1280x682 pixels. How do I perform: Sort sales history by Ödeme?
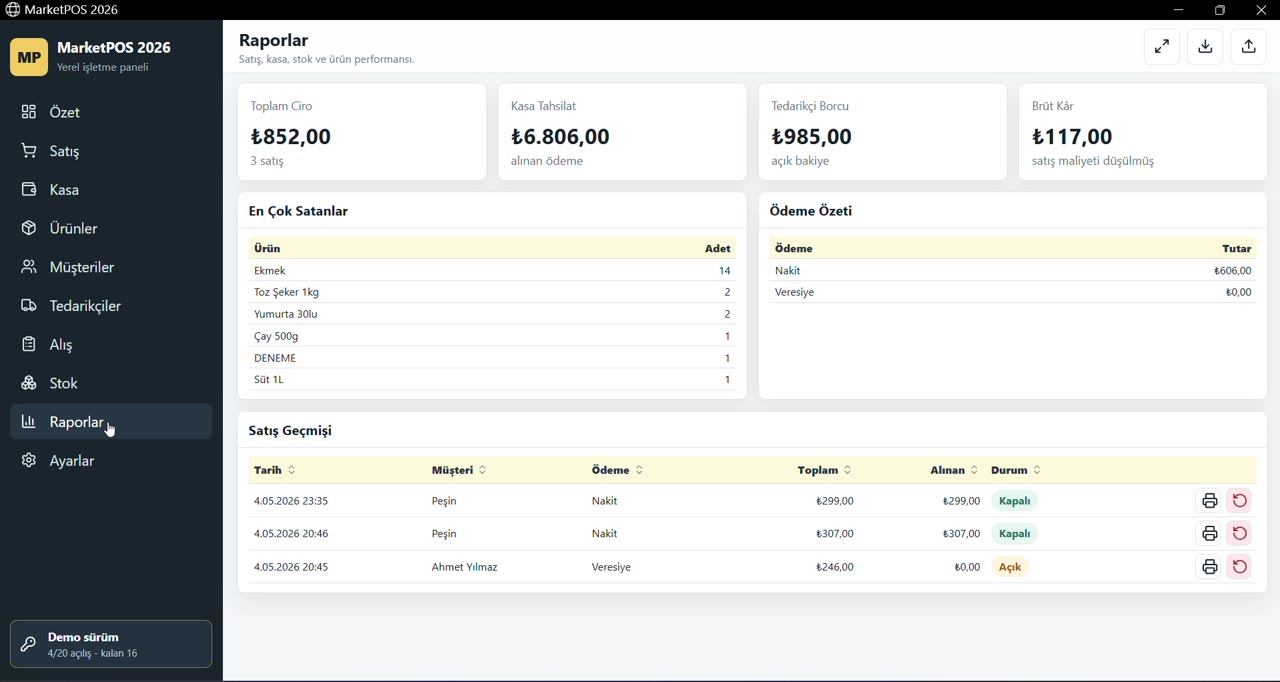click(x=618, y=470)
